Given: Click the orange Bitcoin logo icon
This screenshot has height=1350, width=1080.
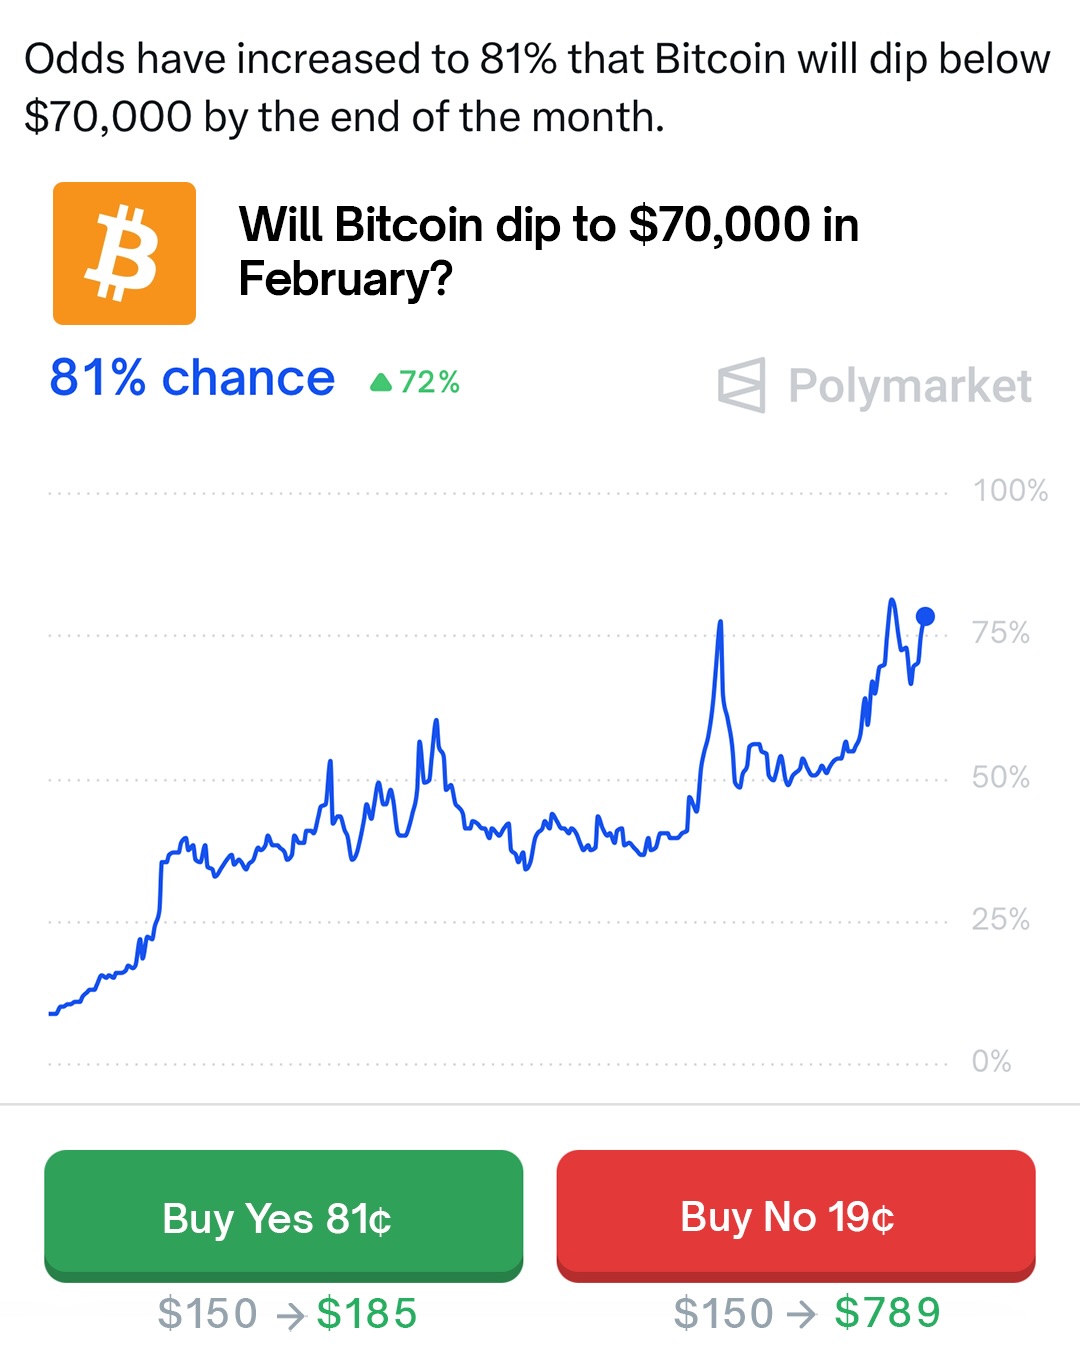Looking at the screenshot, I should click(124, 253).
